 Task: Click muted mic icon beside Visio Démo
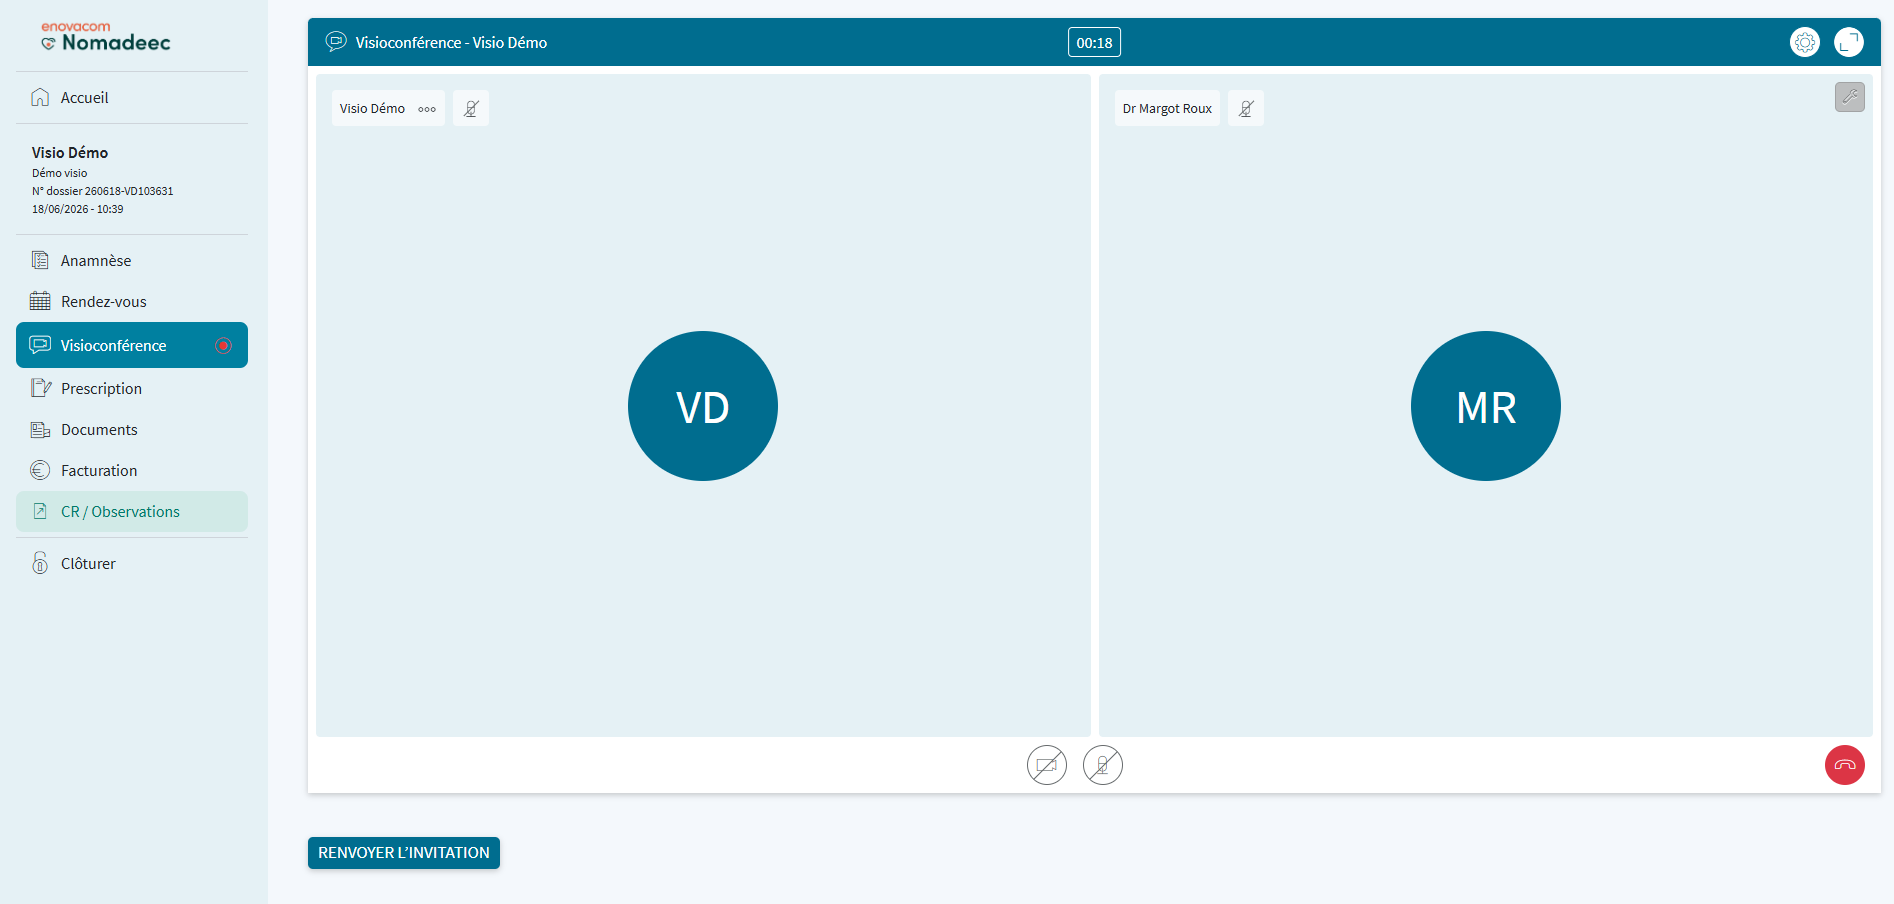pyautogui.click(x=471, y=108)
